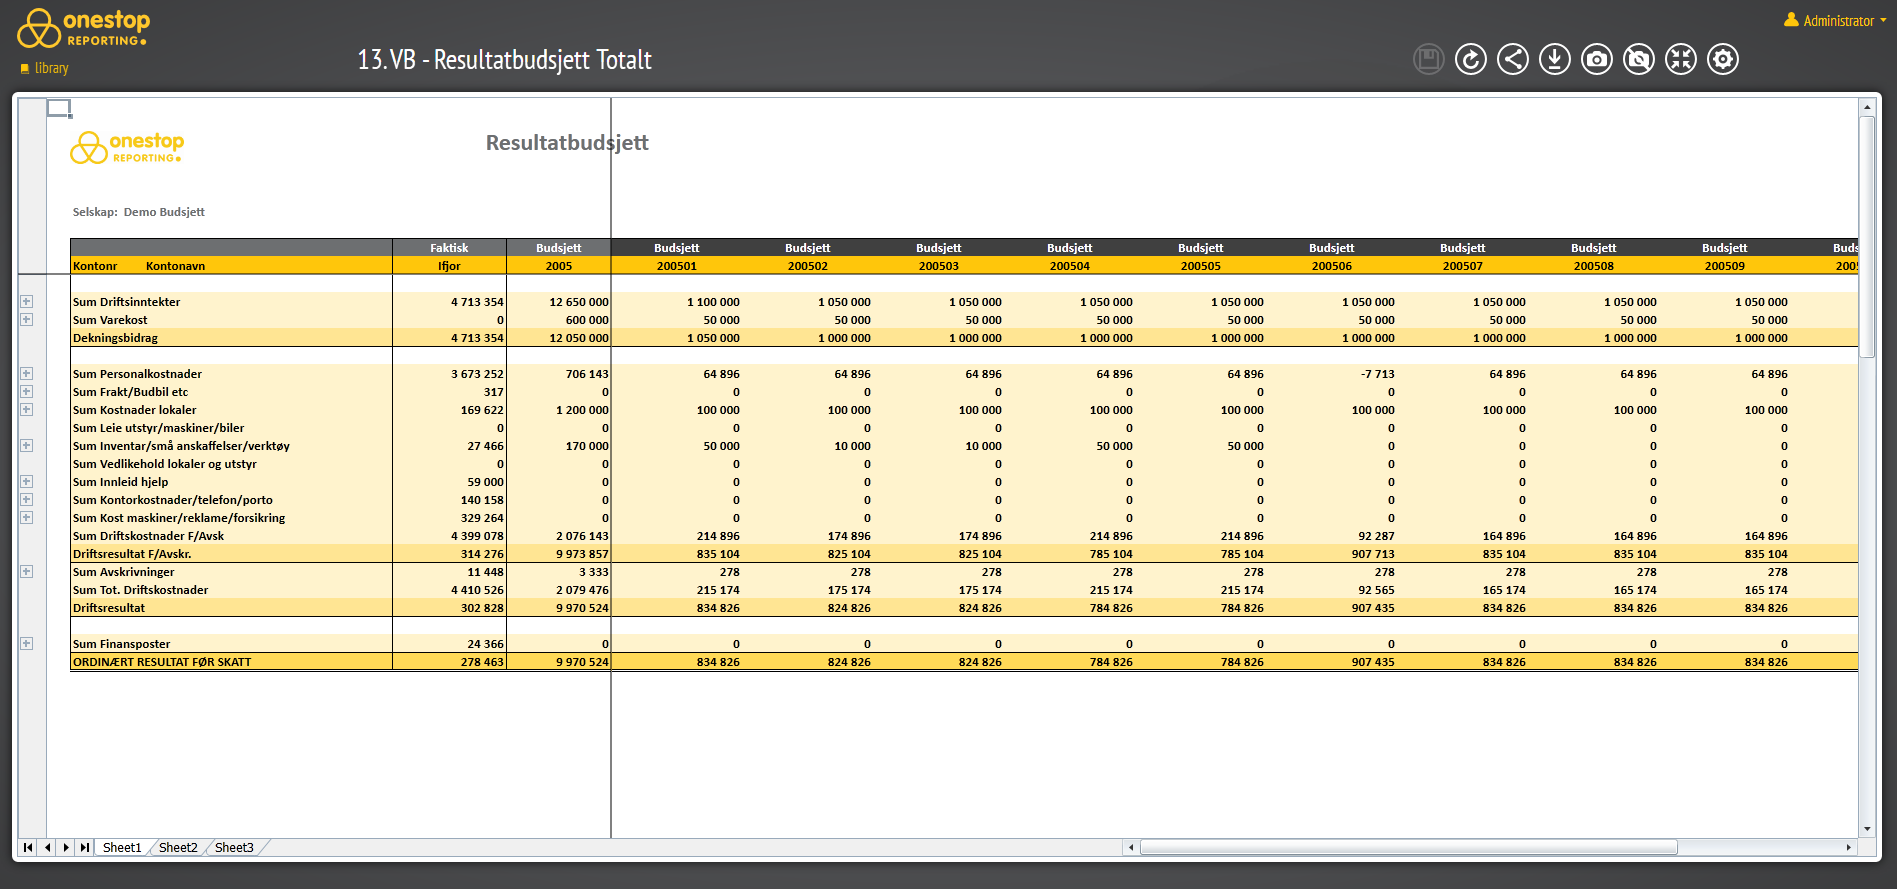The height and width of the screenshot is (889, 1897).
Task: Select the Budsjett 2005 header cell
Action: pyautogui.click(x=559, y=266)
